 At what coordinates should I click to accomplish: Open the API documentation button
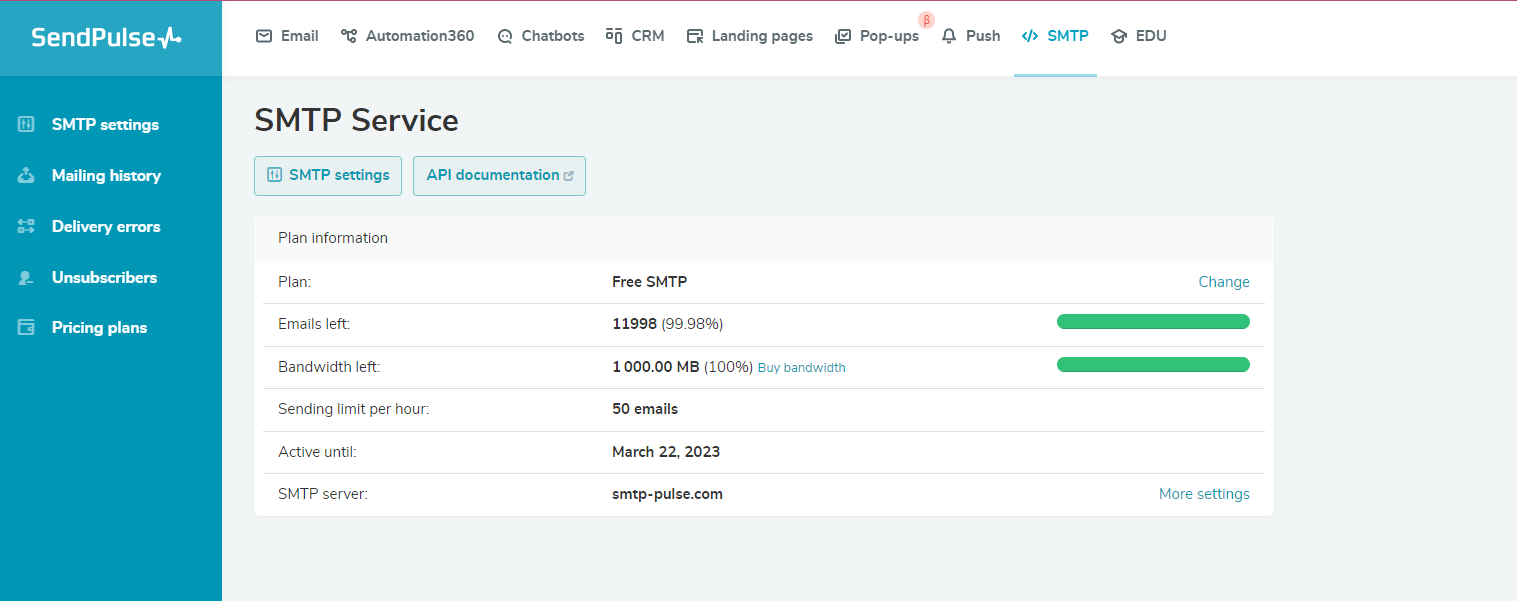coord(499,175)
